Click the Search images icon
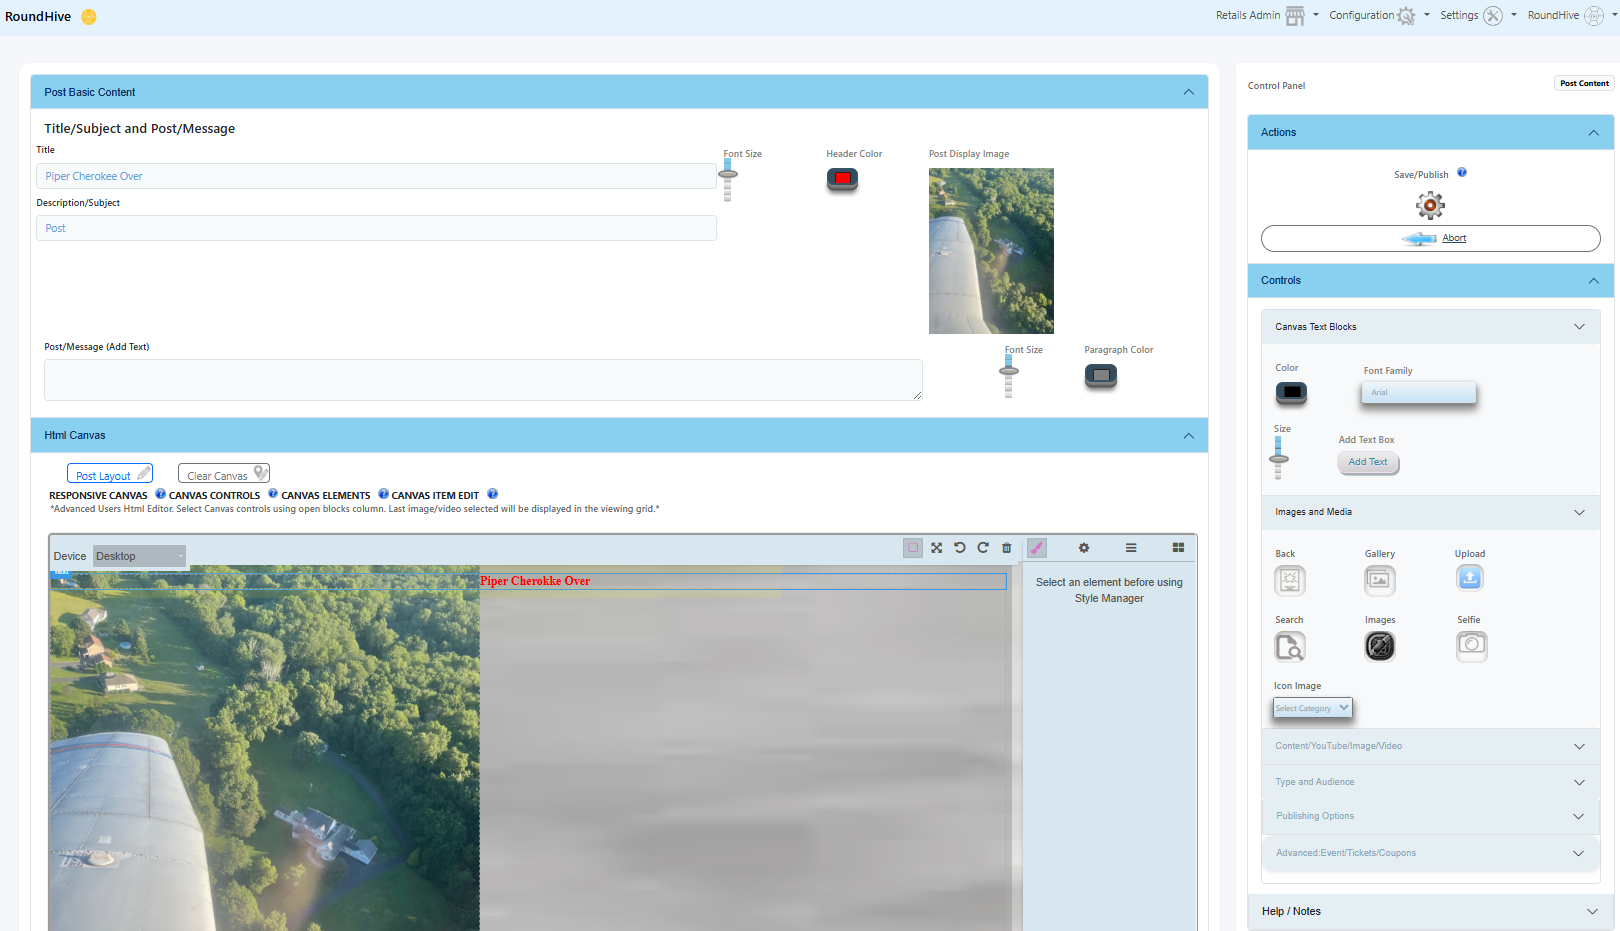Viewport: 1620px width, 931px height. coord(1289,647)
